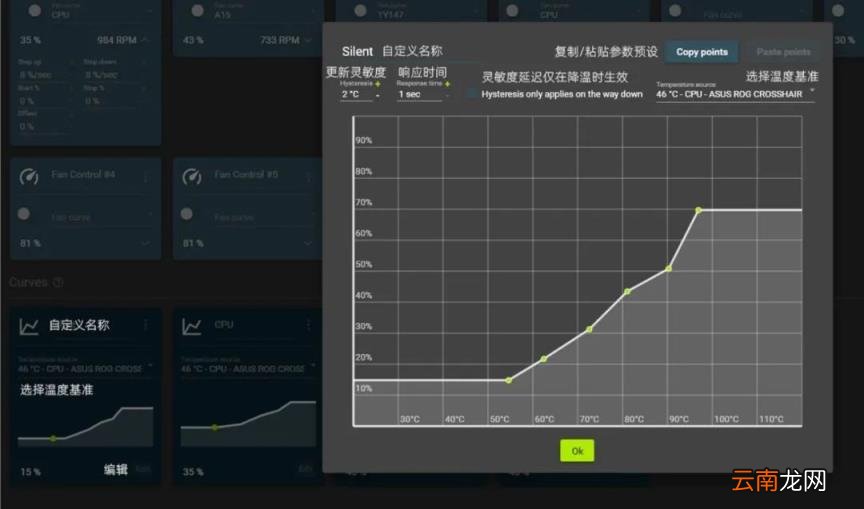Toggle the A15 fan control switch

pos(197,10)
